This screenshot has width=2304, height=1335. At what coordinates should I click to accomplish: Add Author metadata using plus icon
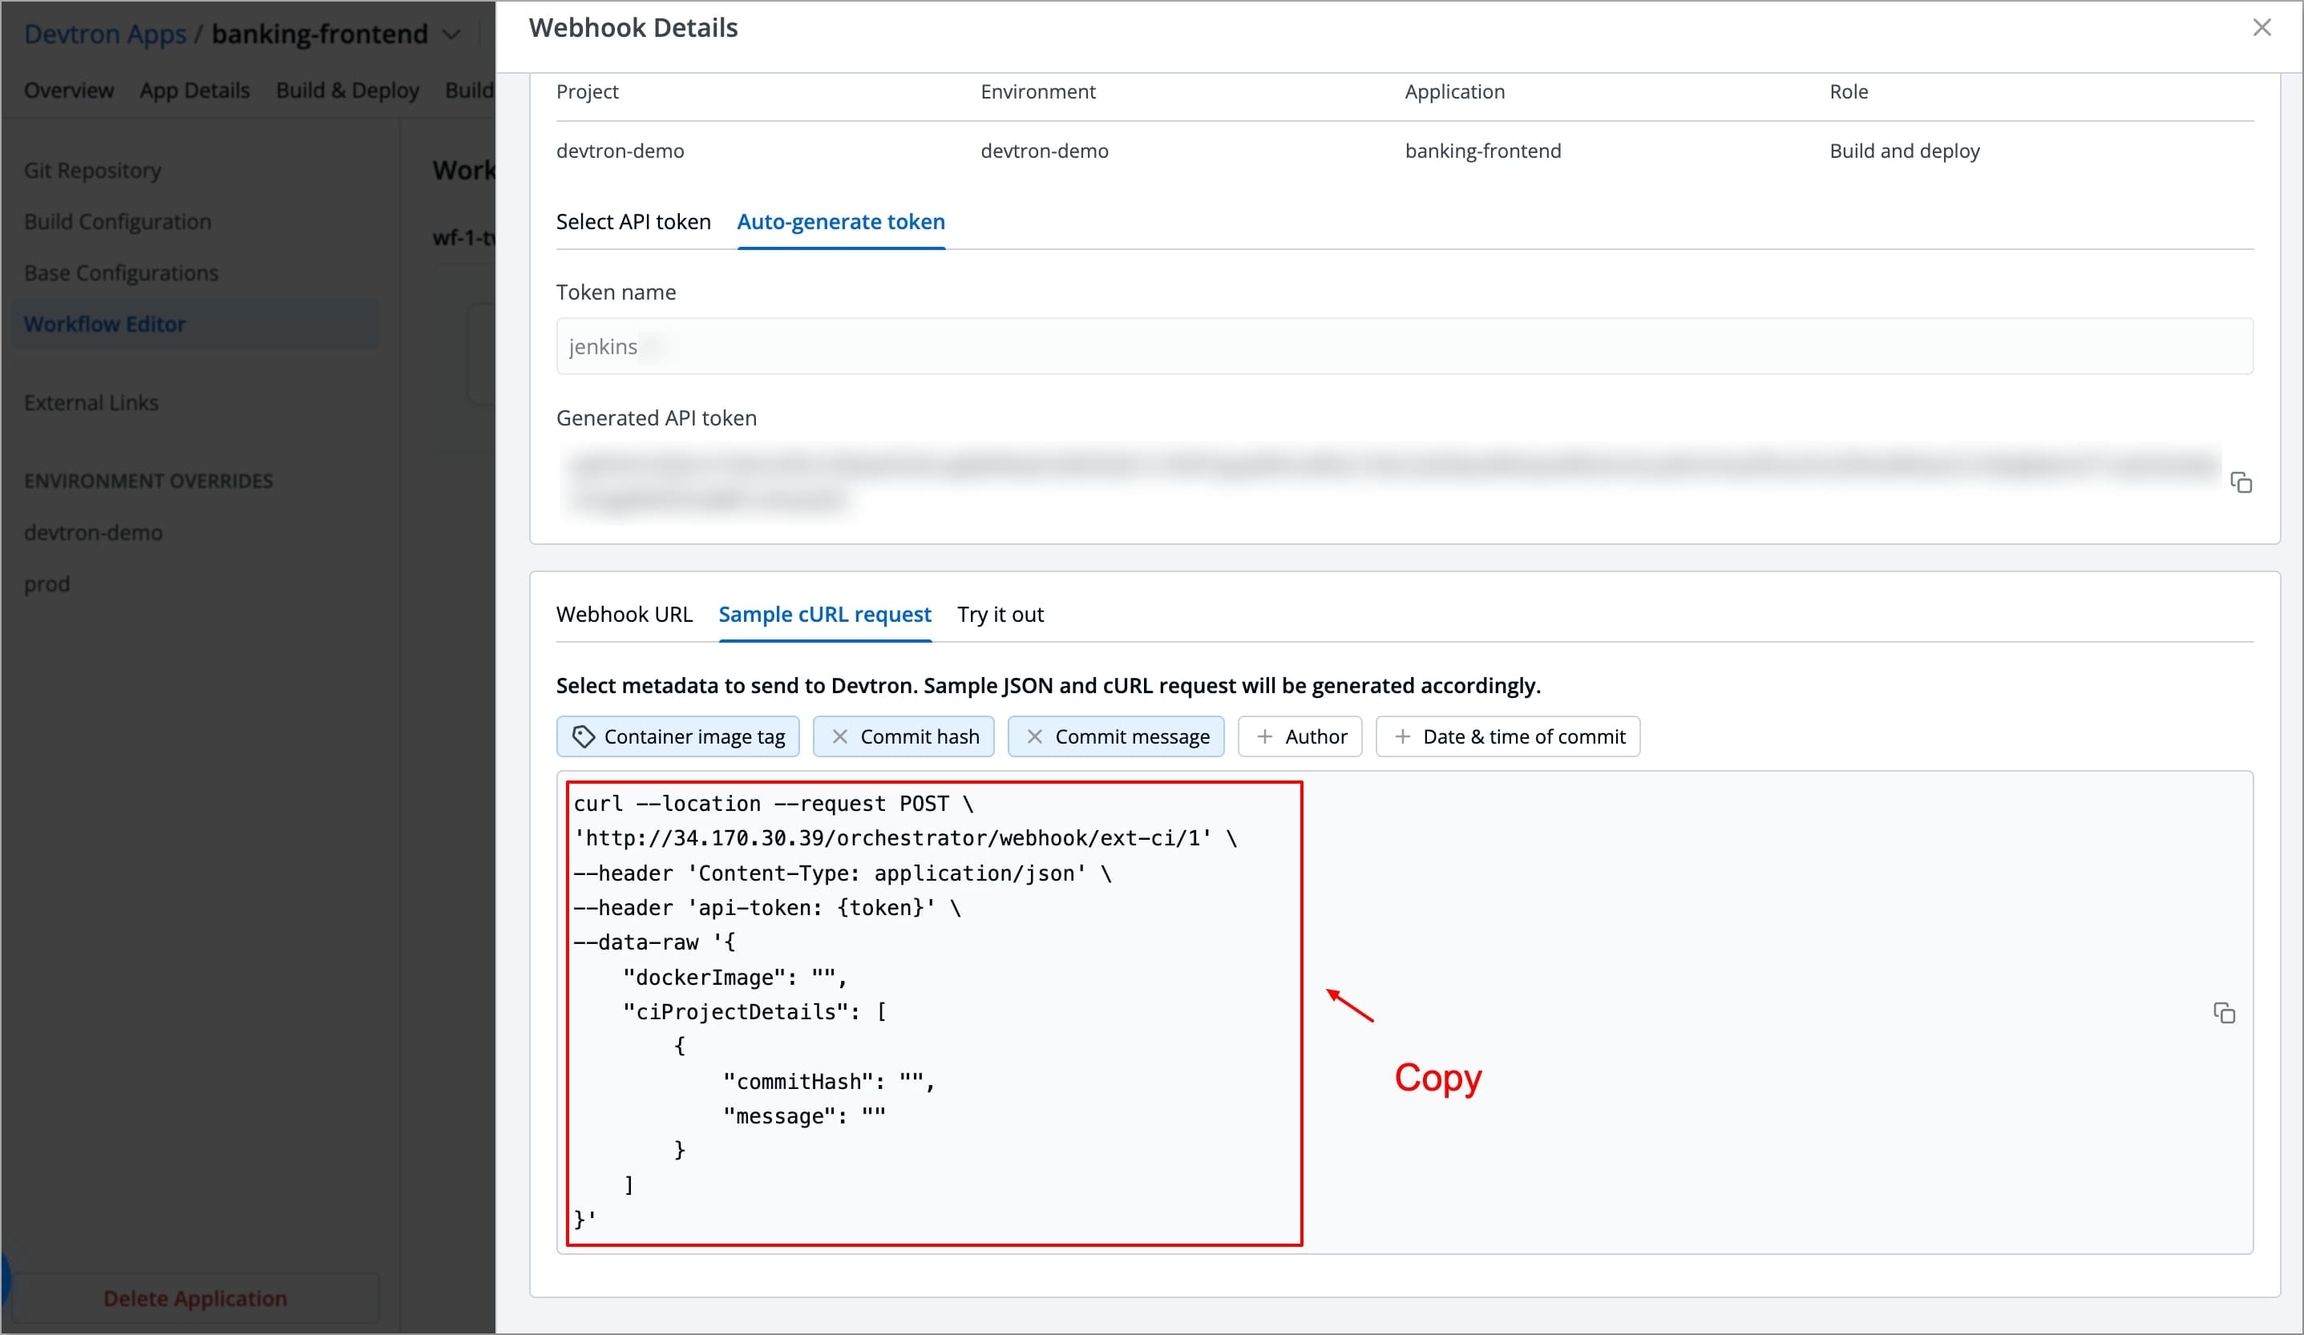click(1265, 737)
